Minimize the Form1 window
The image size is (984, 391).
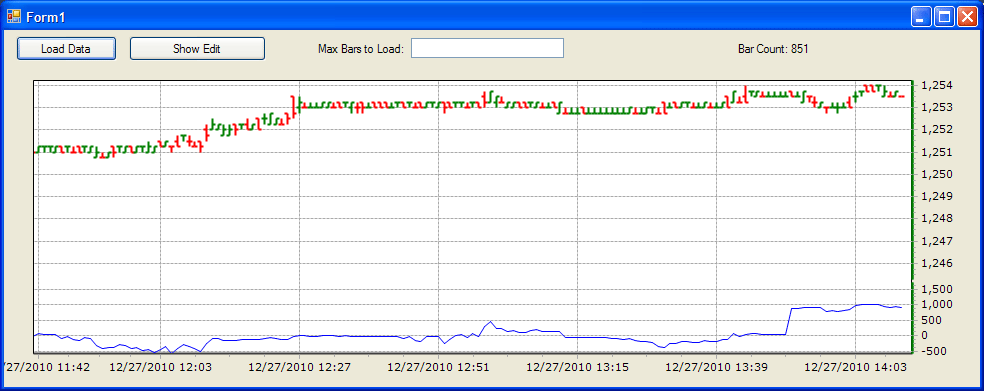click(921, 17)
